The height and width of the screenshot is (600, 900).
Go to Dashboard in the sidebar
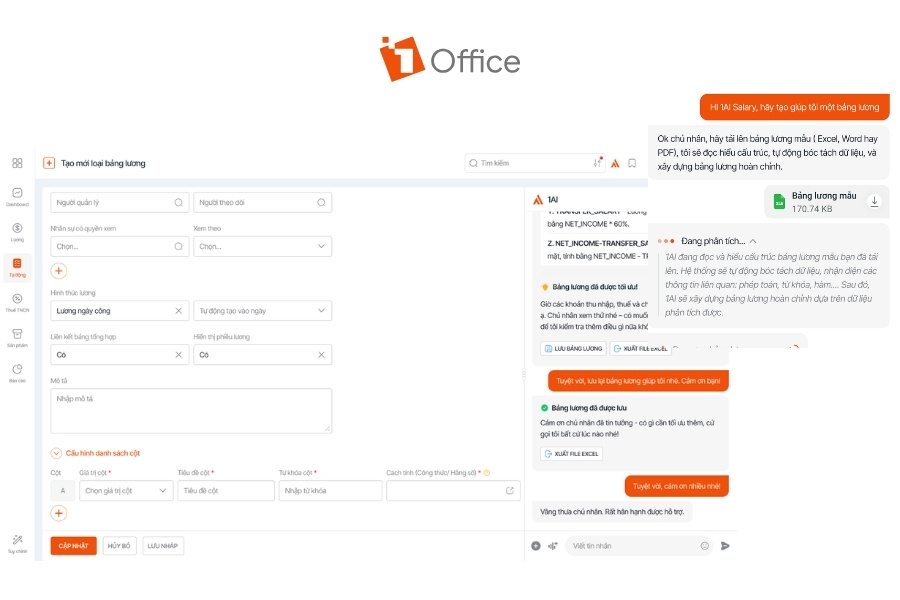click(x=17, y=196)
